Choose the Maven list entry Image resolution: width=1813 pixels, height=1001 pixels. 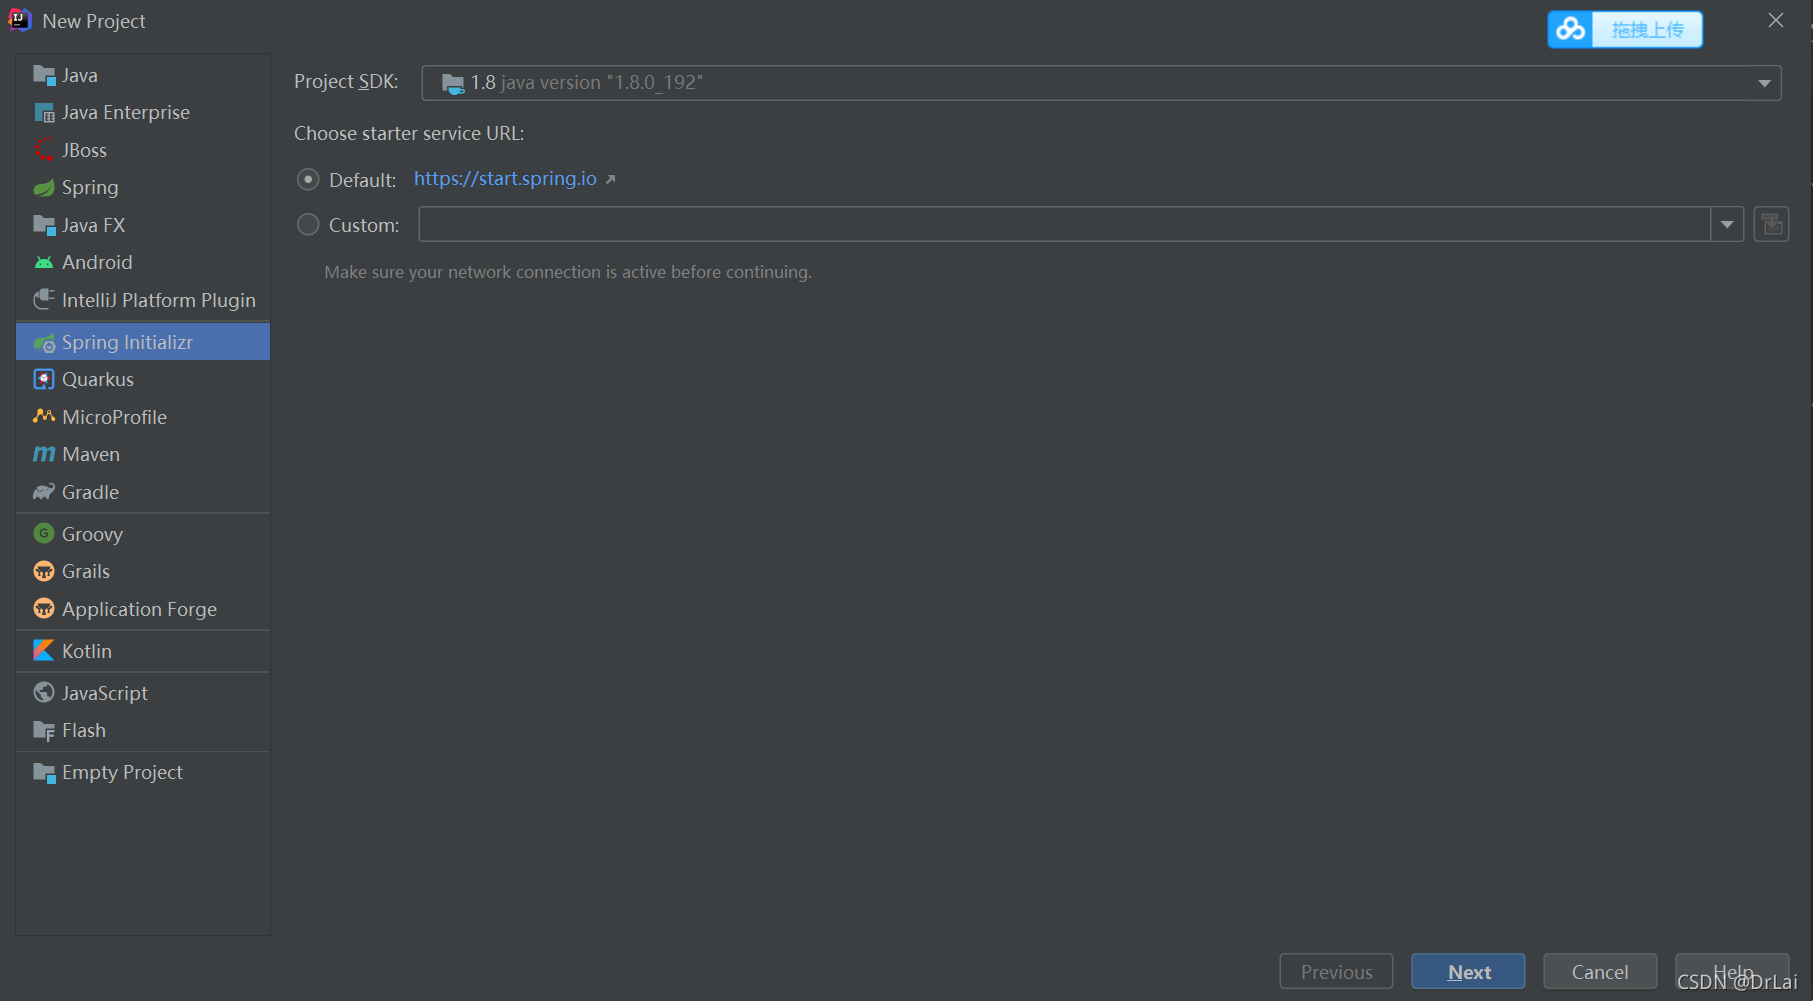143,454
